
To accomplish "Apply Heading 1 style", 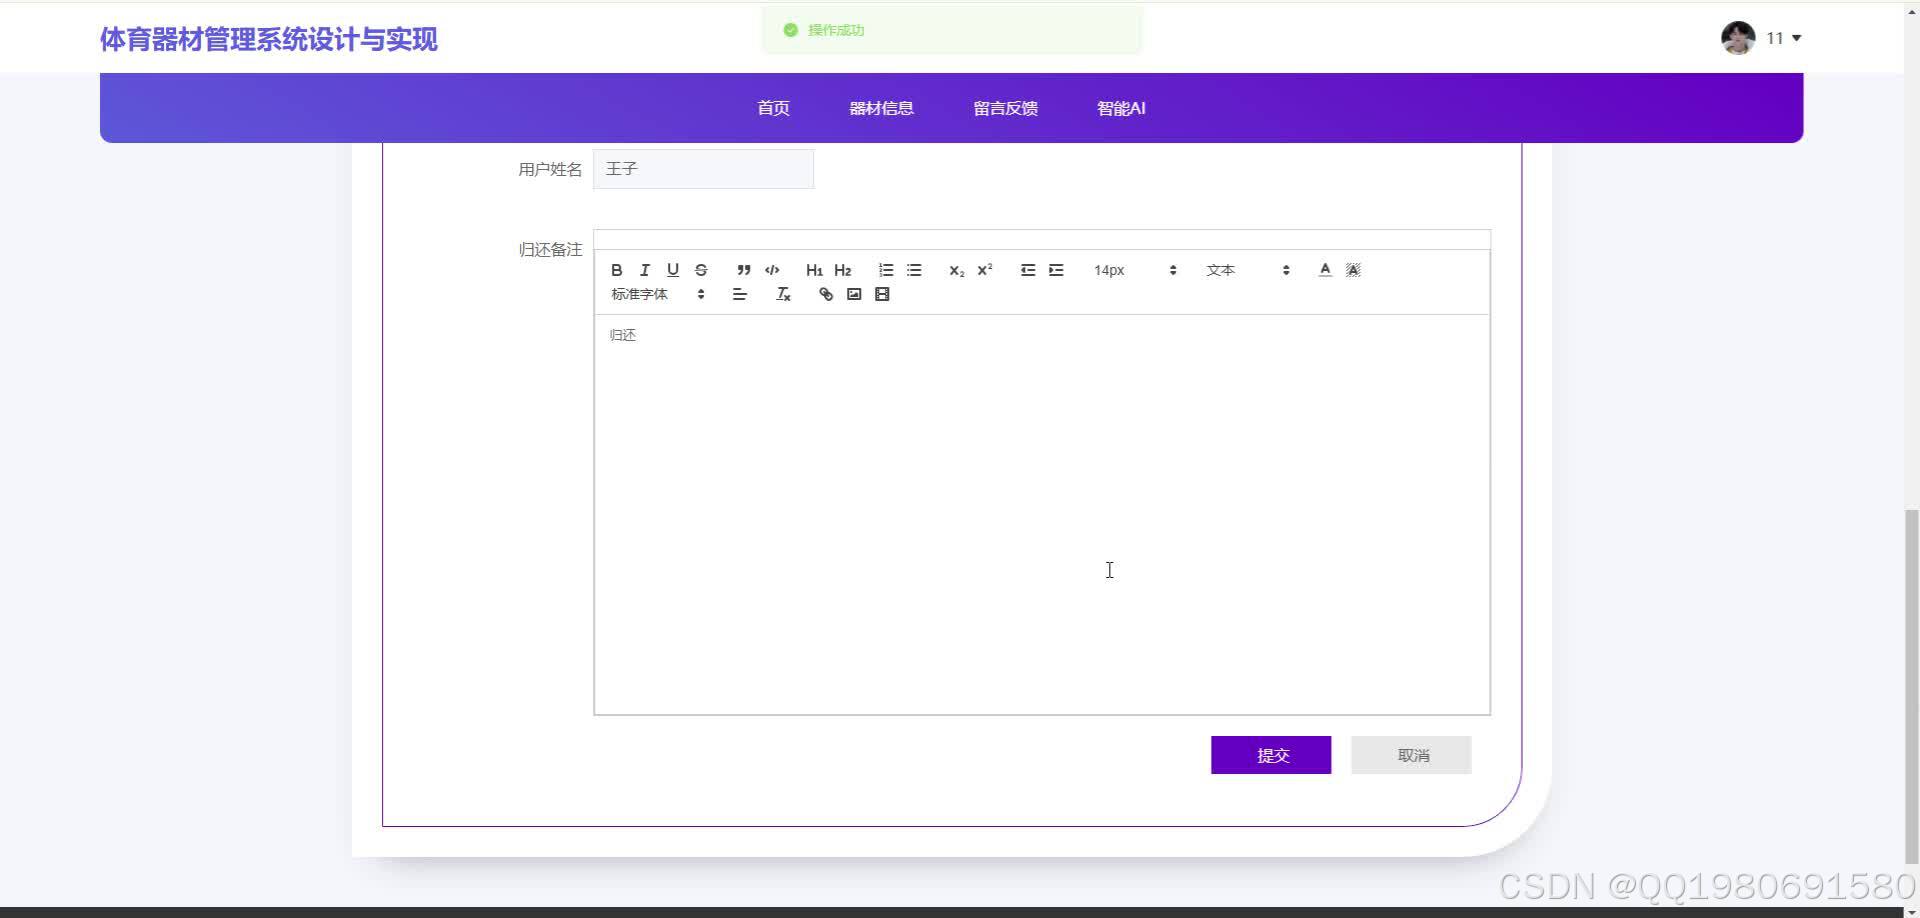I will click(814, 270).
